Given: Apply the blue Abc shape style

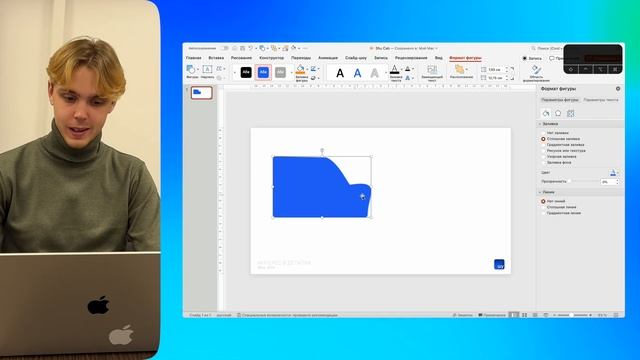Looking at the screenshot, I should pyautogui.click(x=263, y=73).
